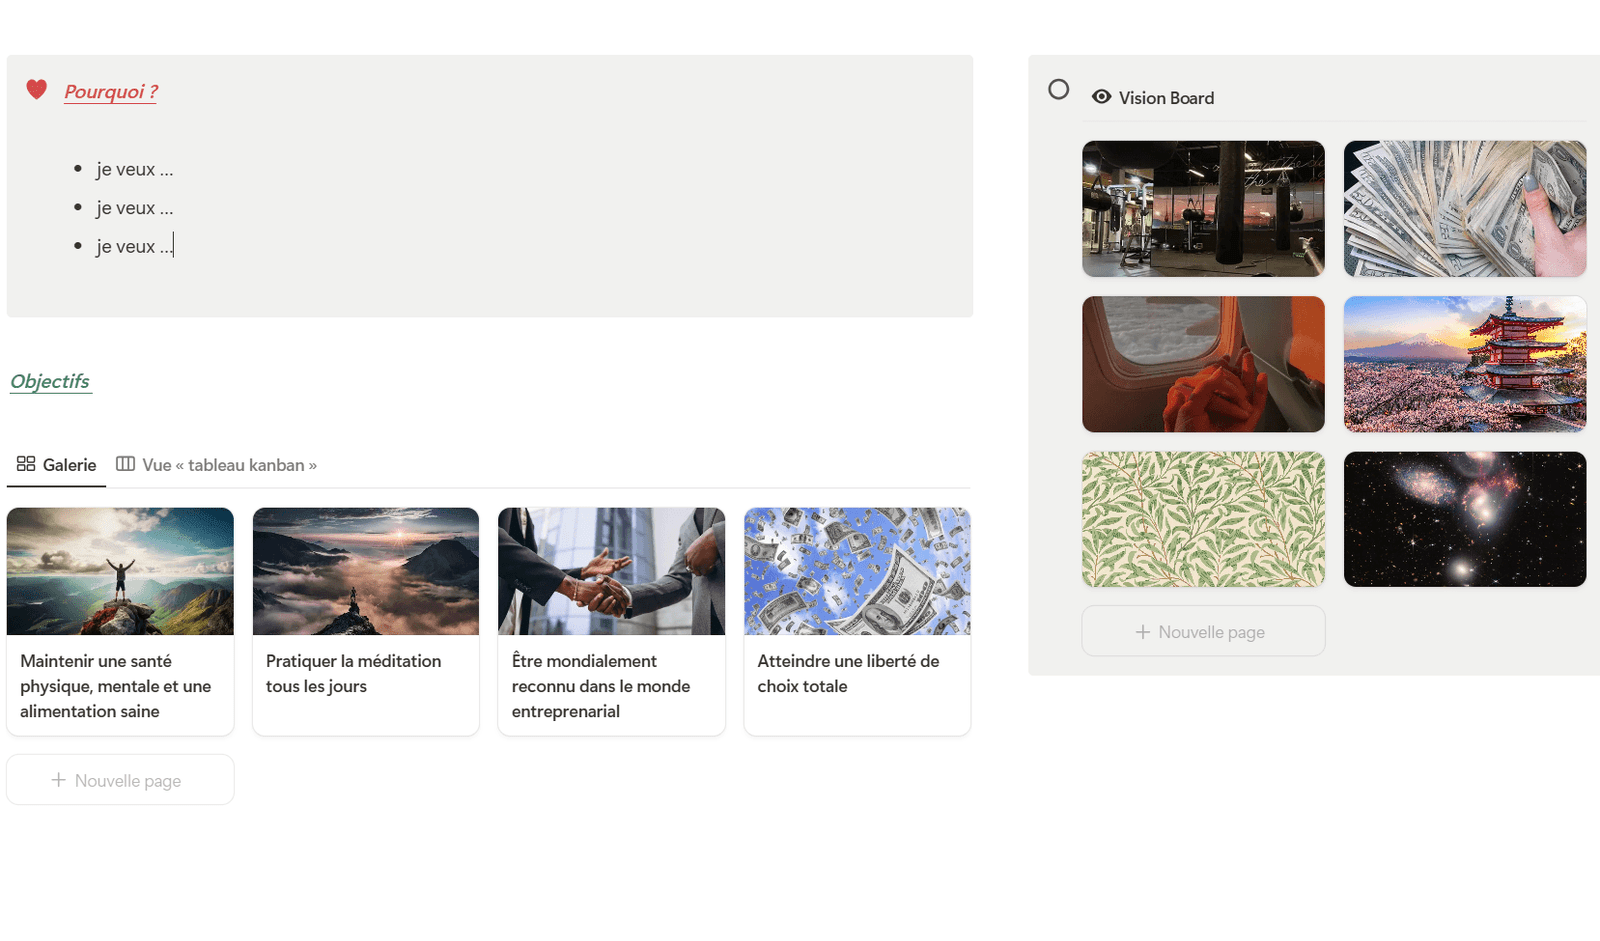
Task: Click the plus icon under the Objectifs gallery
Action: (x=59, y=780)
